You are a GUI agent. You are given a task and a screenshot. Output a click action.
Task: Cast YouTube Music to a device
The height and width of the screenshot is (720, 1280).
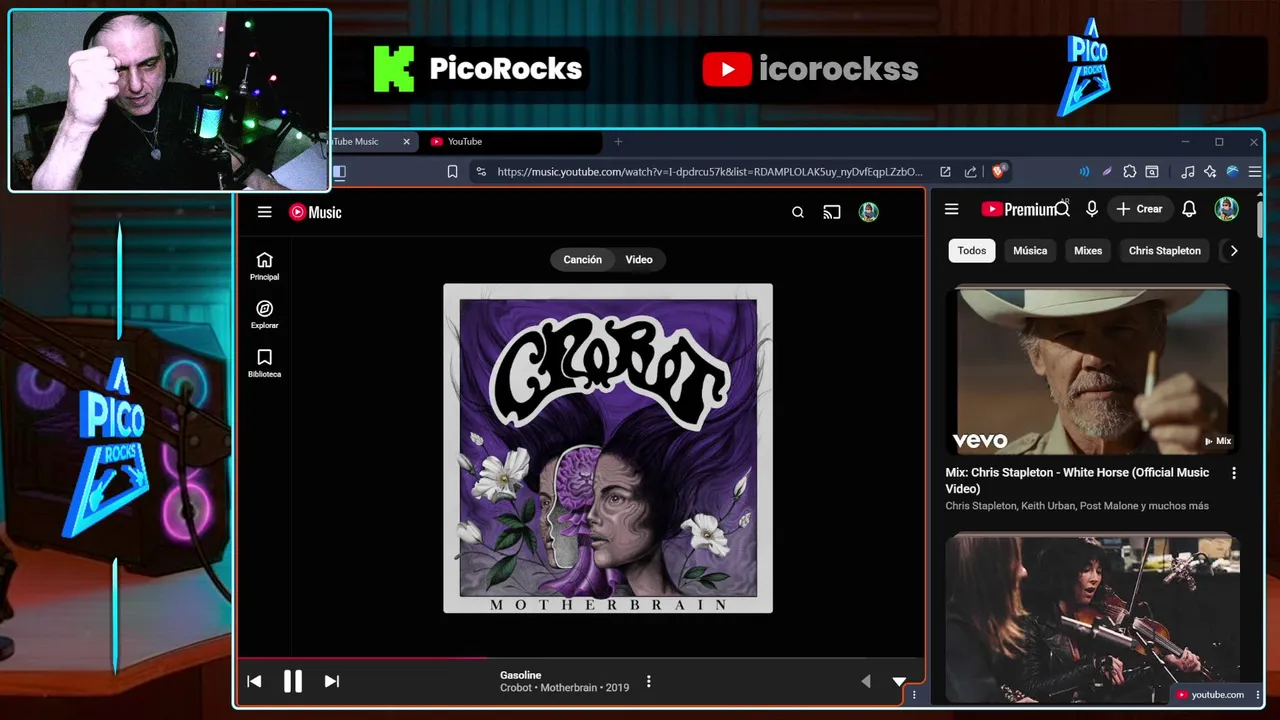tap(832, 212)
